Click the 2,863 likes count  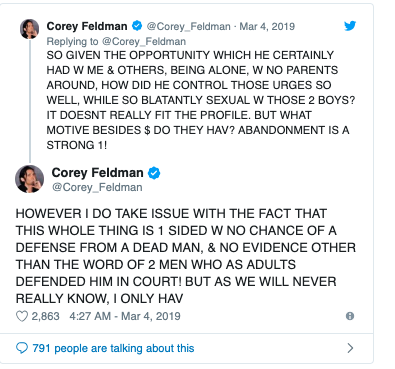[45, 316]
